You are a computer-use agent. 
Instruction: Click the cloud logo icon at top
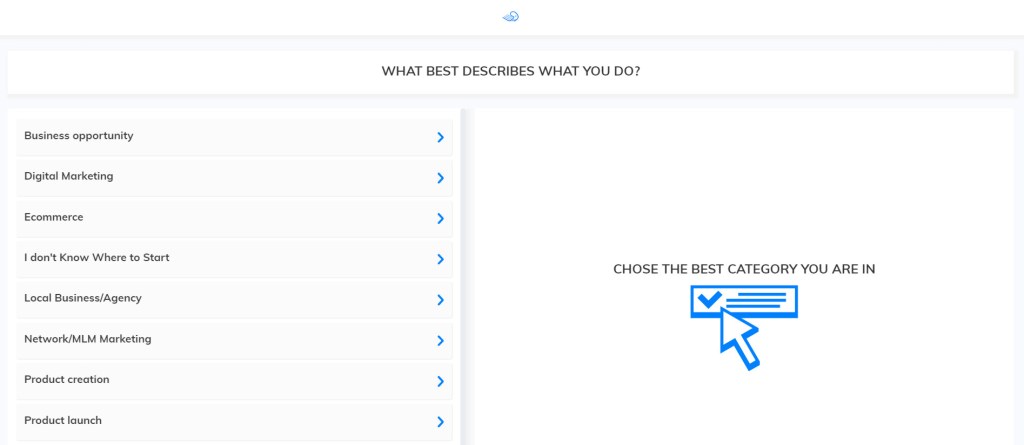(511, 16)
